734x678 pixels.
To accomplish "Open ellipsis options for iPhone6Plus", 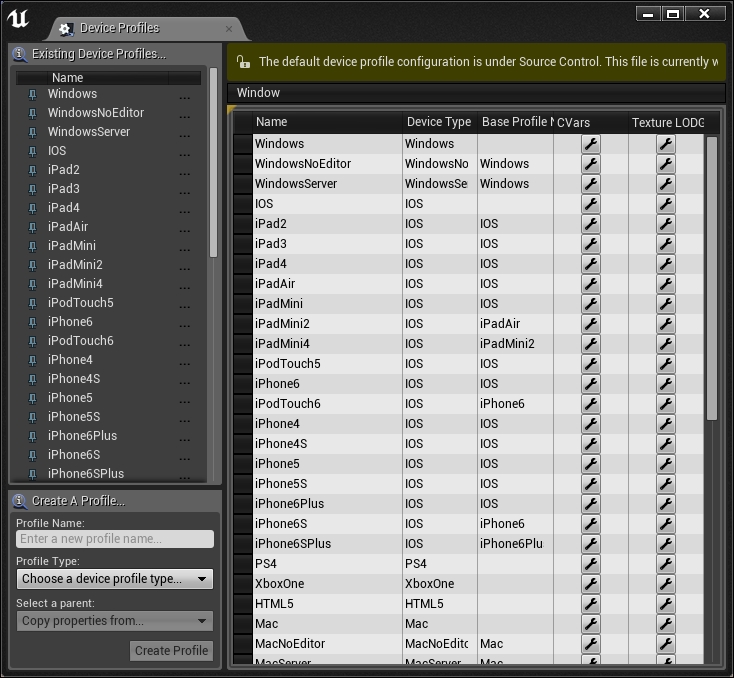I will 185,440.
